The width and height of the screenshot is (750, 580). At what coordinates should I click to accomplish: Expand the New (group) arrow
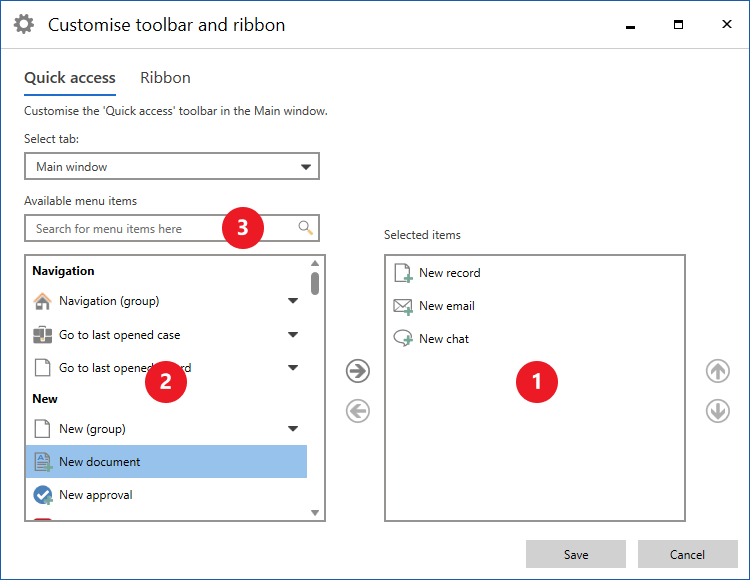click(293, 429)
